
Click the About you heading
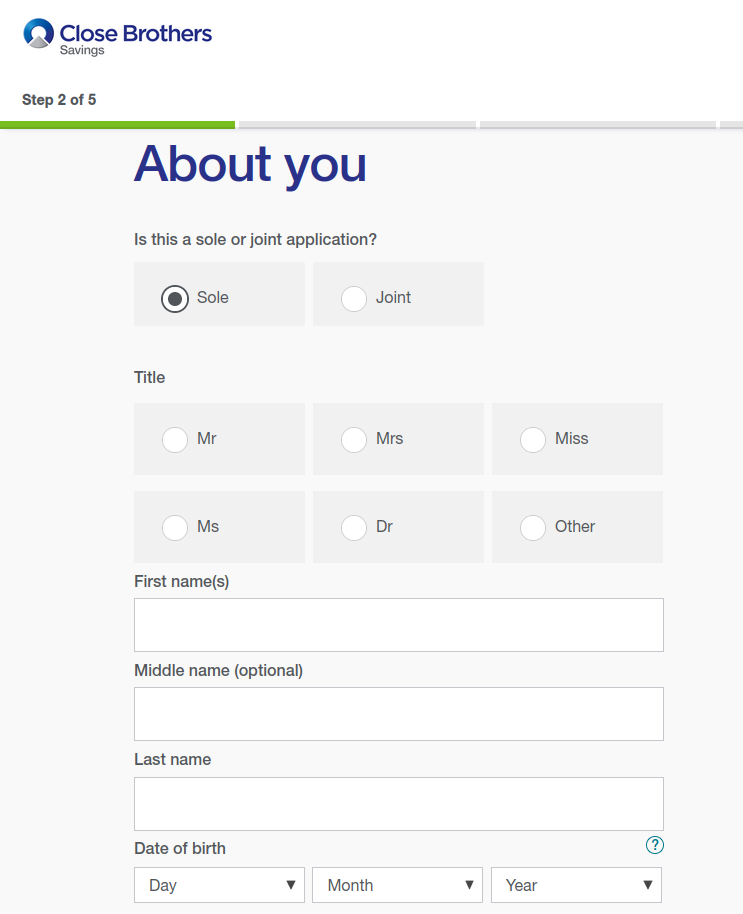pos(250,165)
